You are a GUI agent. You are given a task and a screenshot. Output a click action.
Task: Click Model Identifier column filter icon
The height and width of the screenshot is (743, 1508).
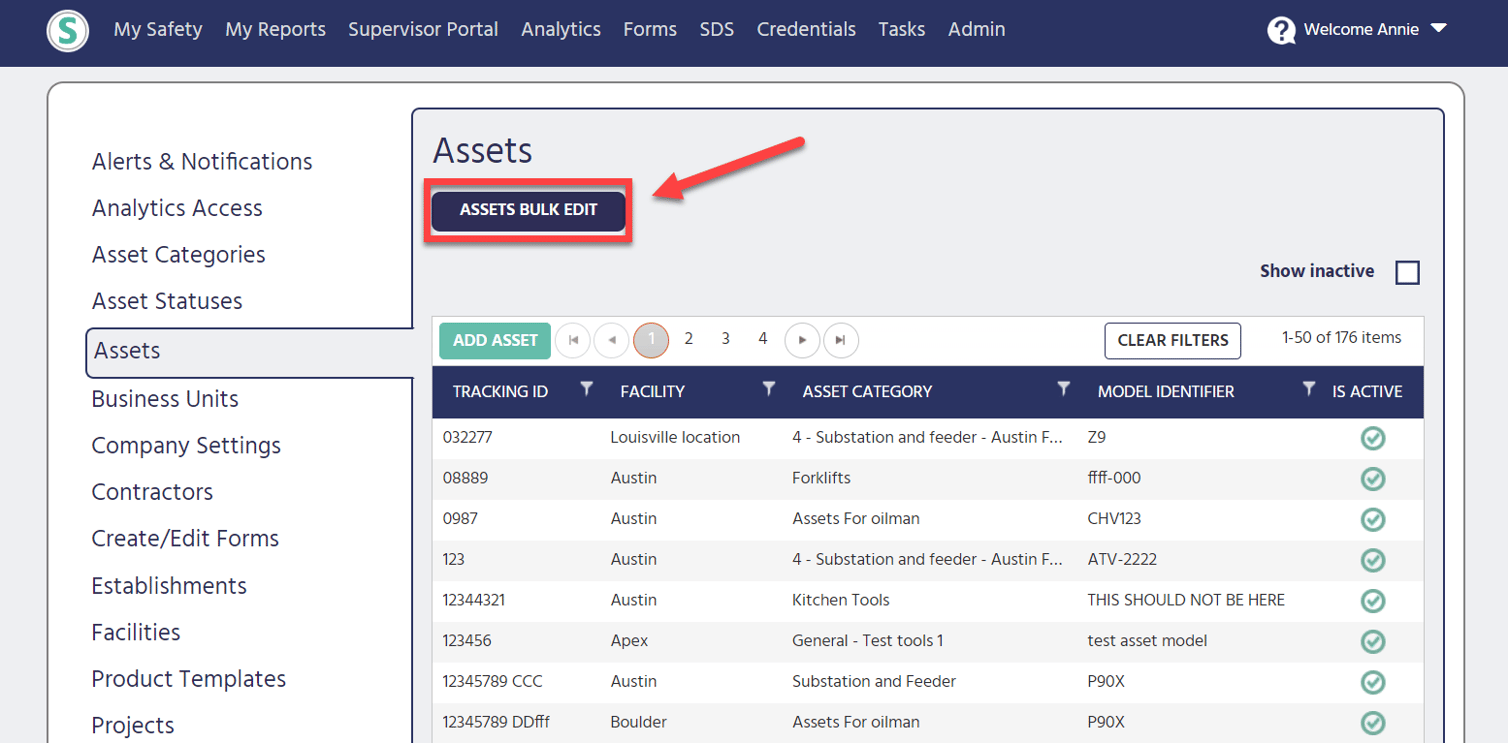coord(1308,389)
